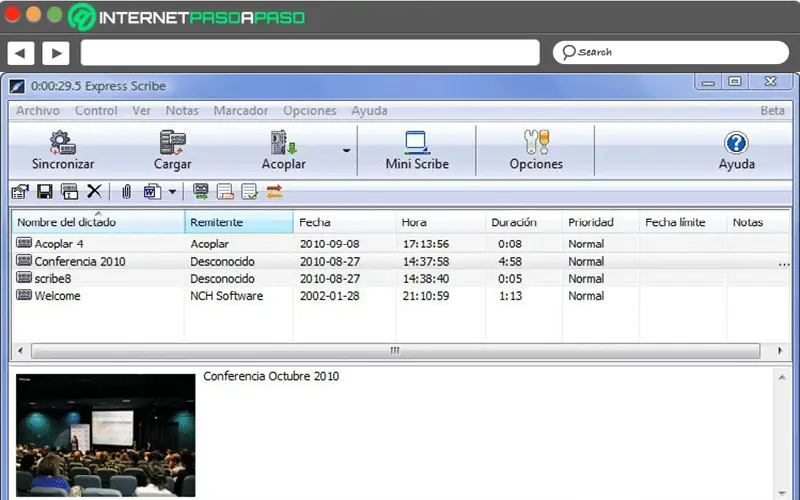Click the paperclip attachment icon

pyautogui.click(x=127, y=192)
